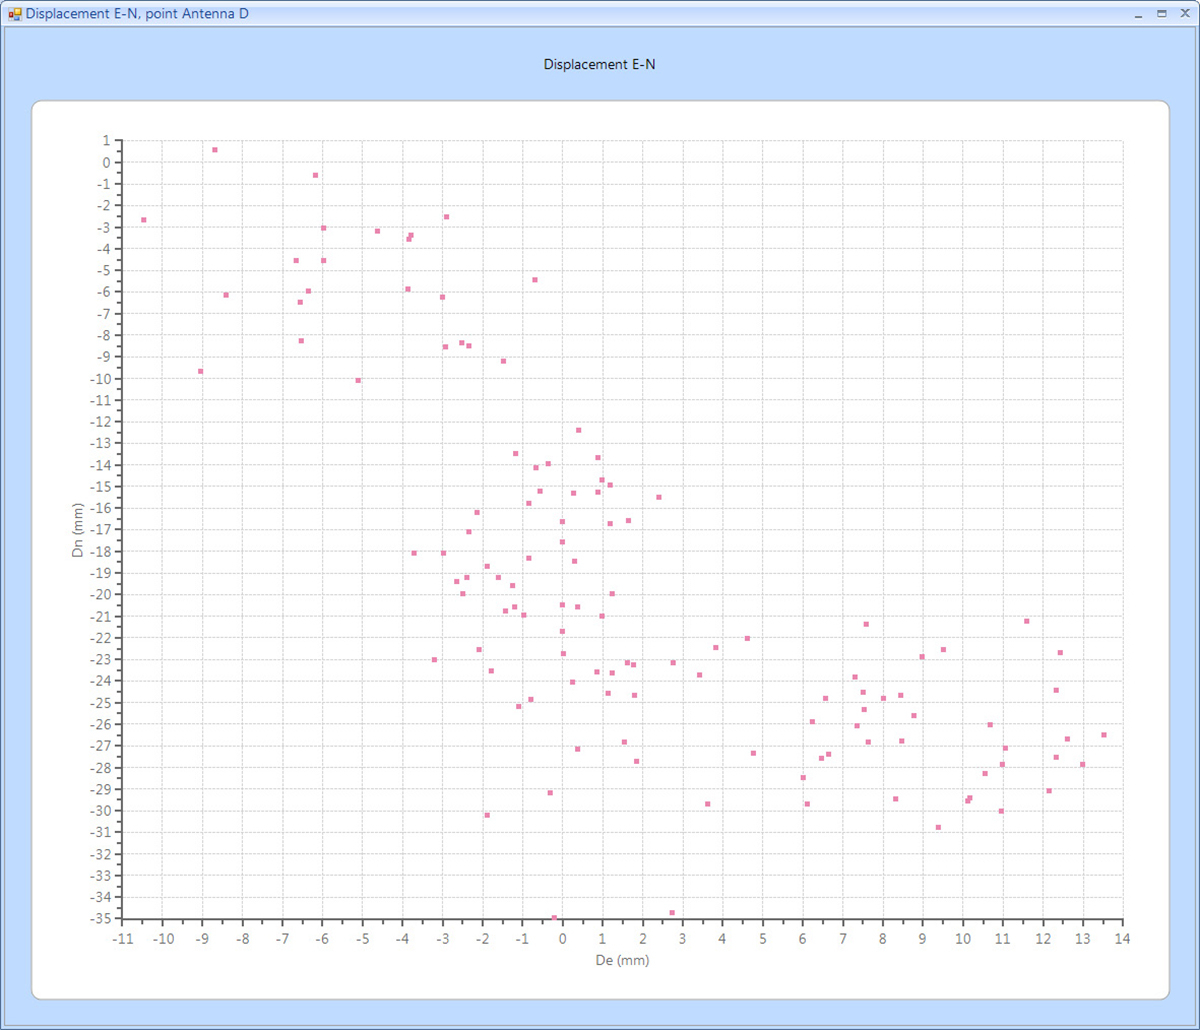The width and height of the screenshot is (1200, 1030).
Task: Close the Displacement E-N window
Action: [1184, 14]
